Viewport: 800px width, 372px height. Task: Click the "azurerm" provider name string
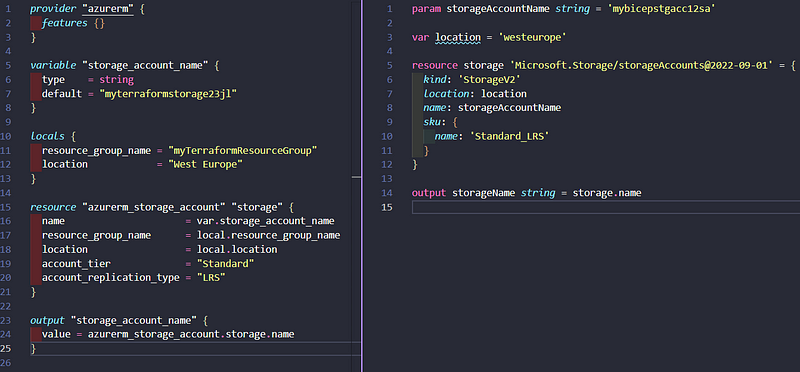pos(108,9)
